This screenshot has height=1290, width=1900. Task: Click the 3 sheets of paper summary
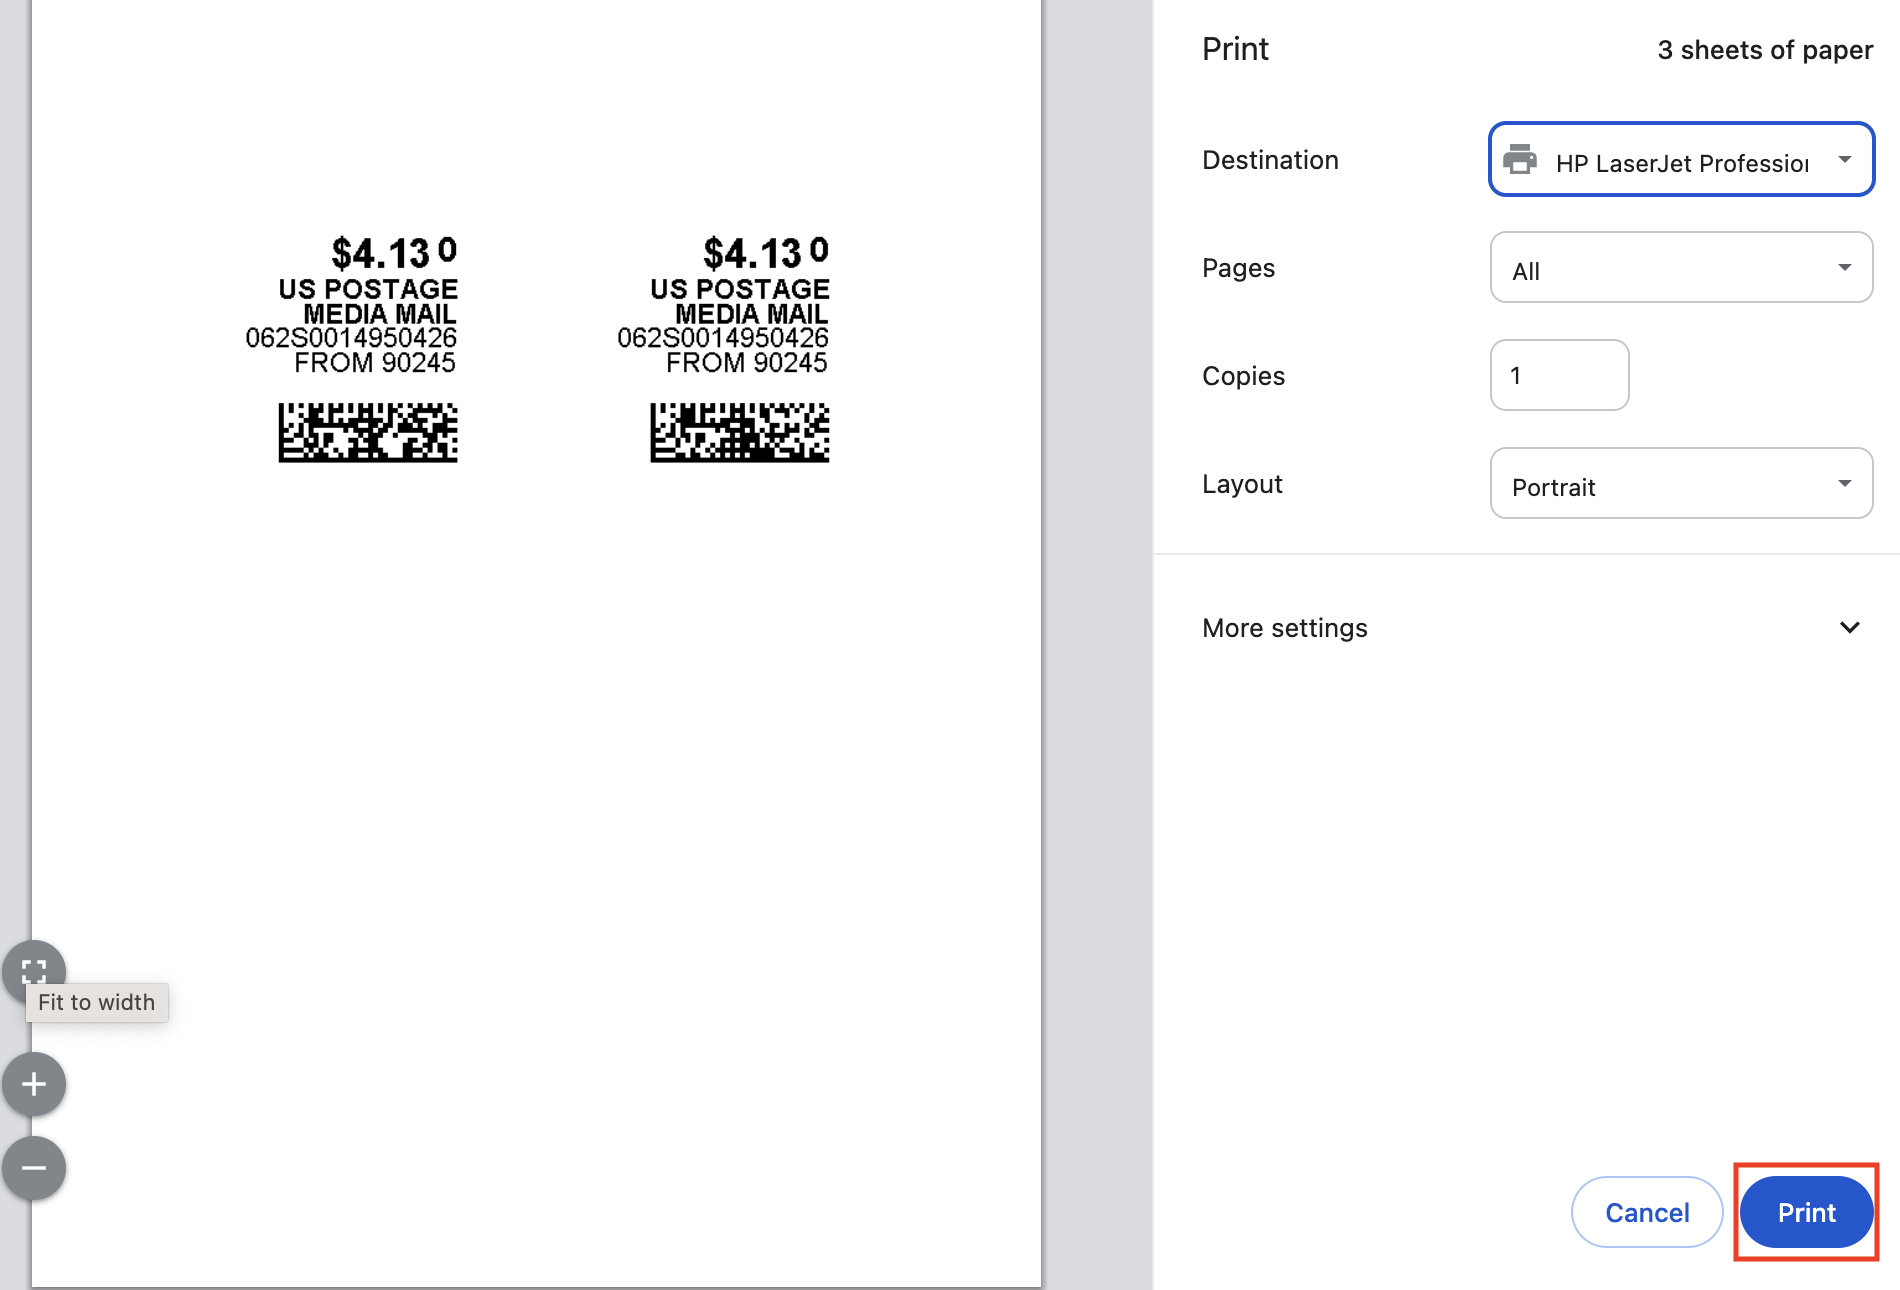pyautogui.click(x=1764, y=50)
